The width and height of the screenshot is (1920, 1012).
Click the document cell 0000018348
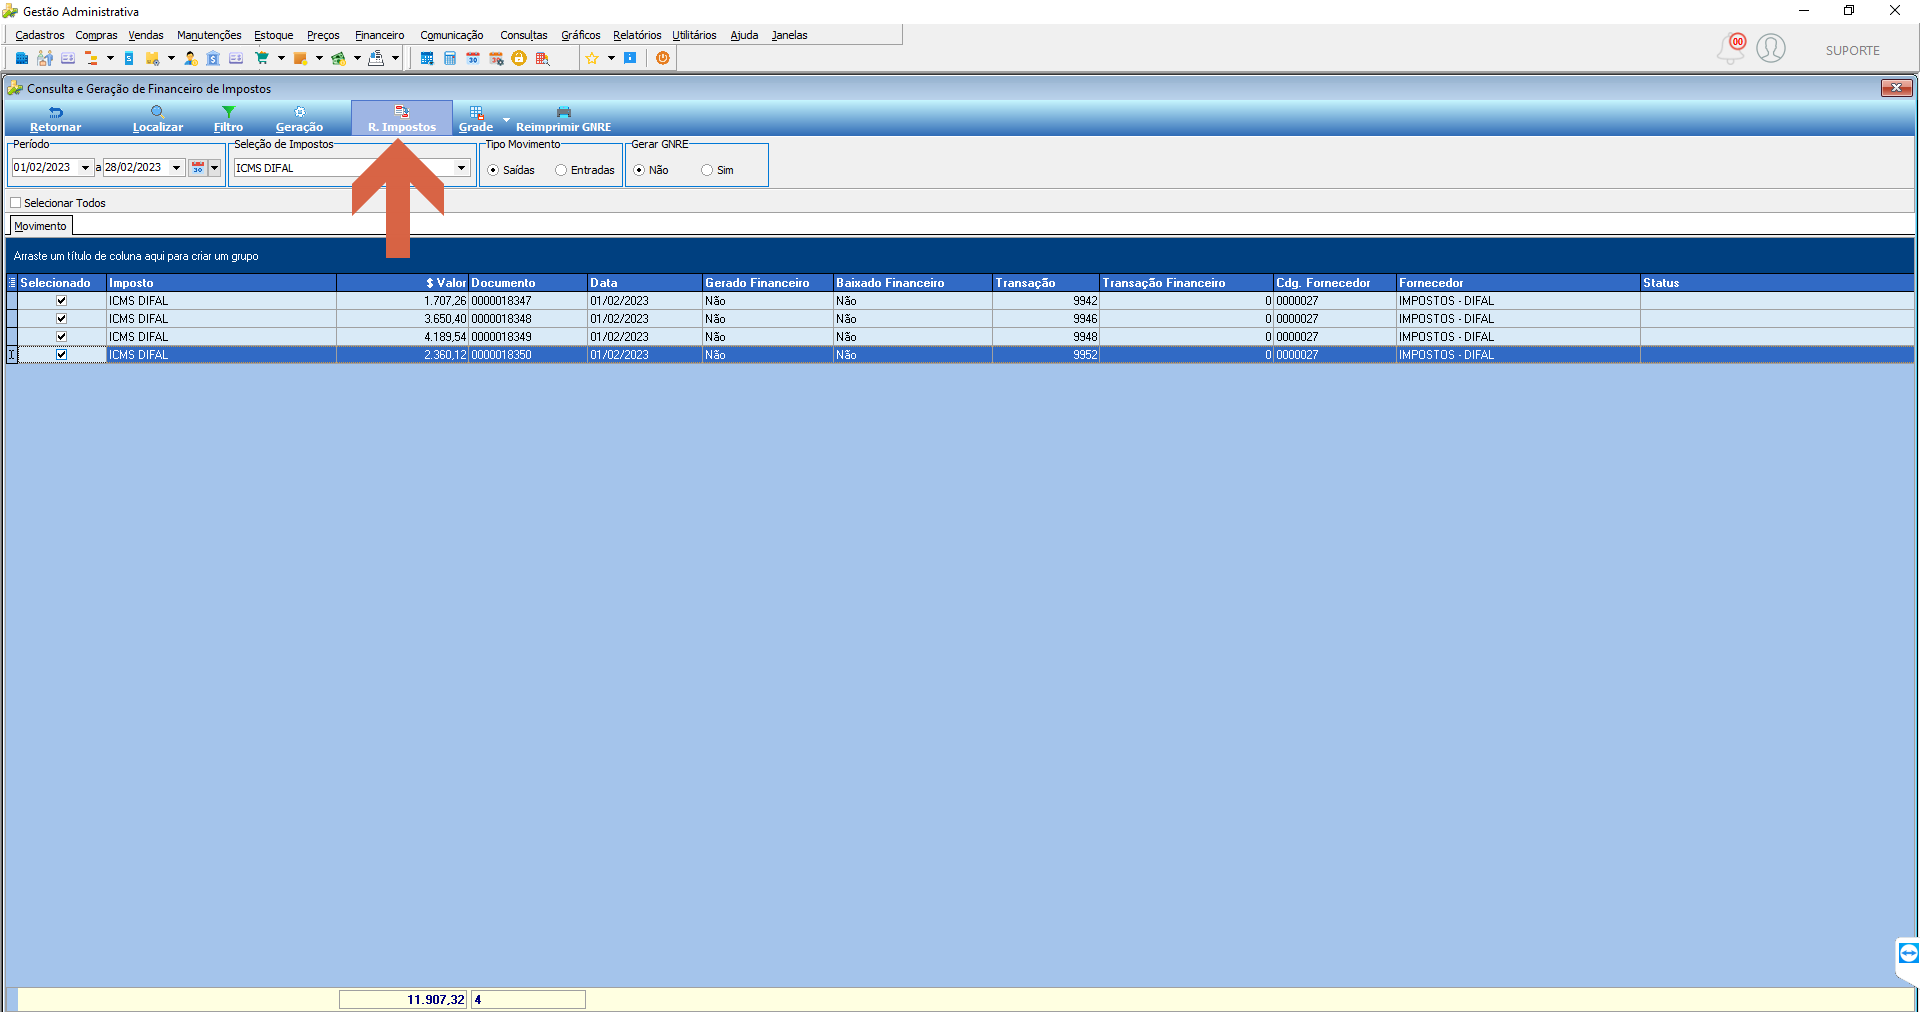pos(528,319)
